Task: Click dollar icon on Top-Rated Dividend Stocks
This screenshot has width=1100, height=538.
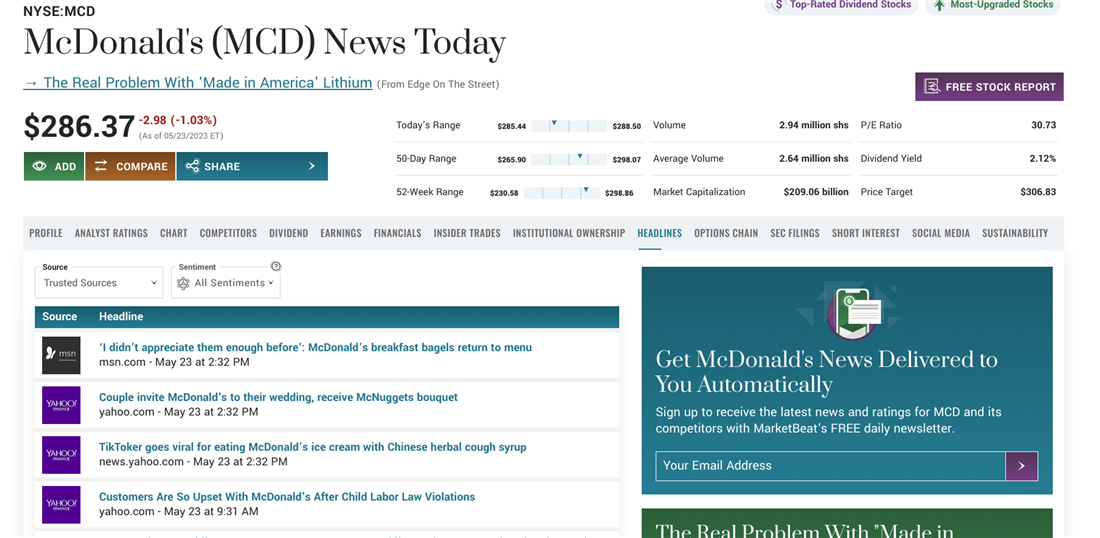Action: (x=778, y=5)
